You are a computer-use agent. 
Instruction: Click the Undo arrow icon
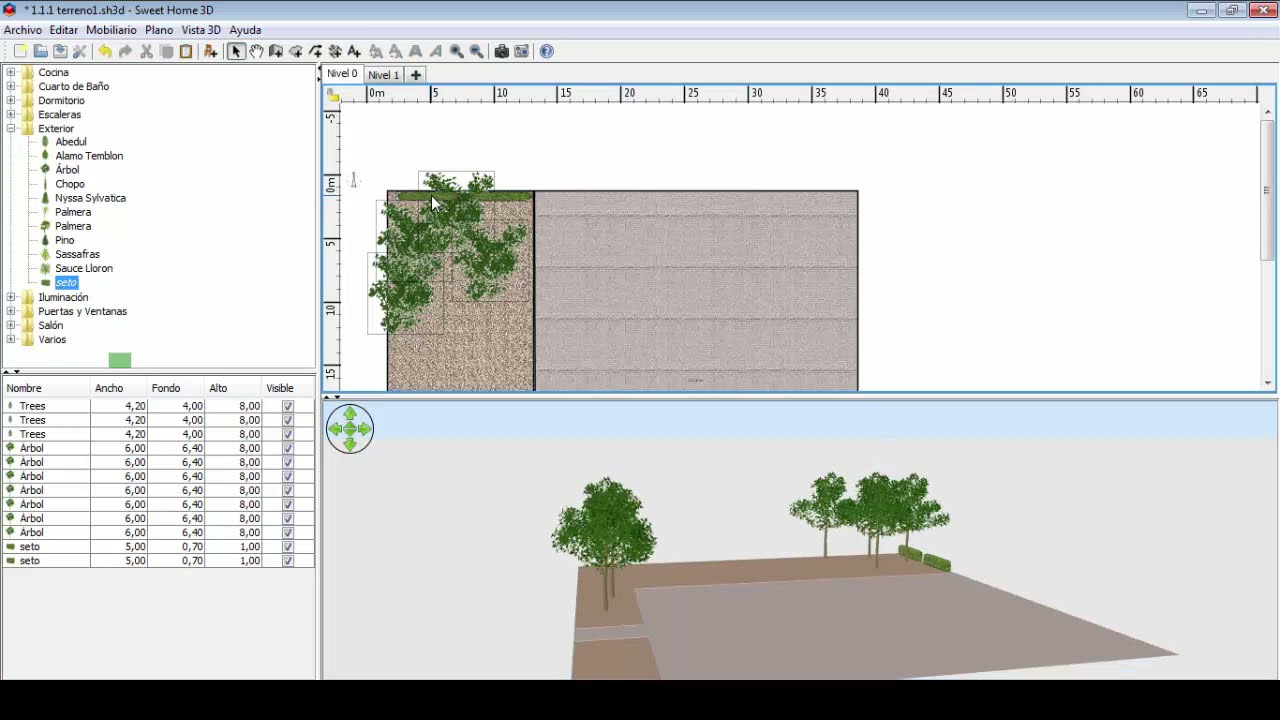coord(105,51)
